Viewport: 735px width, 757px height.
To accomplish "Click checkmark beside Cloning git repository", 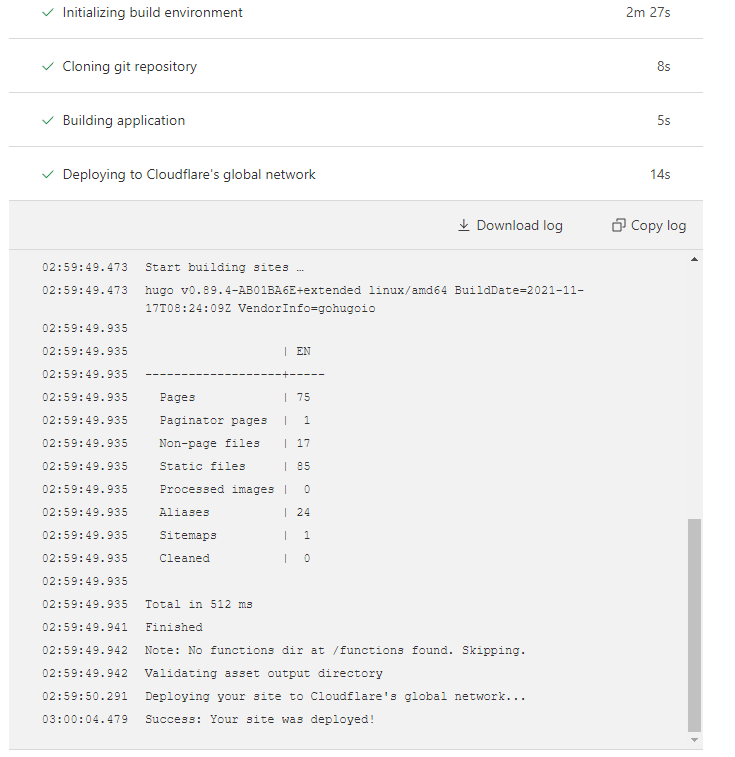I will click(47, 67).
